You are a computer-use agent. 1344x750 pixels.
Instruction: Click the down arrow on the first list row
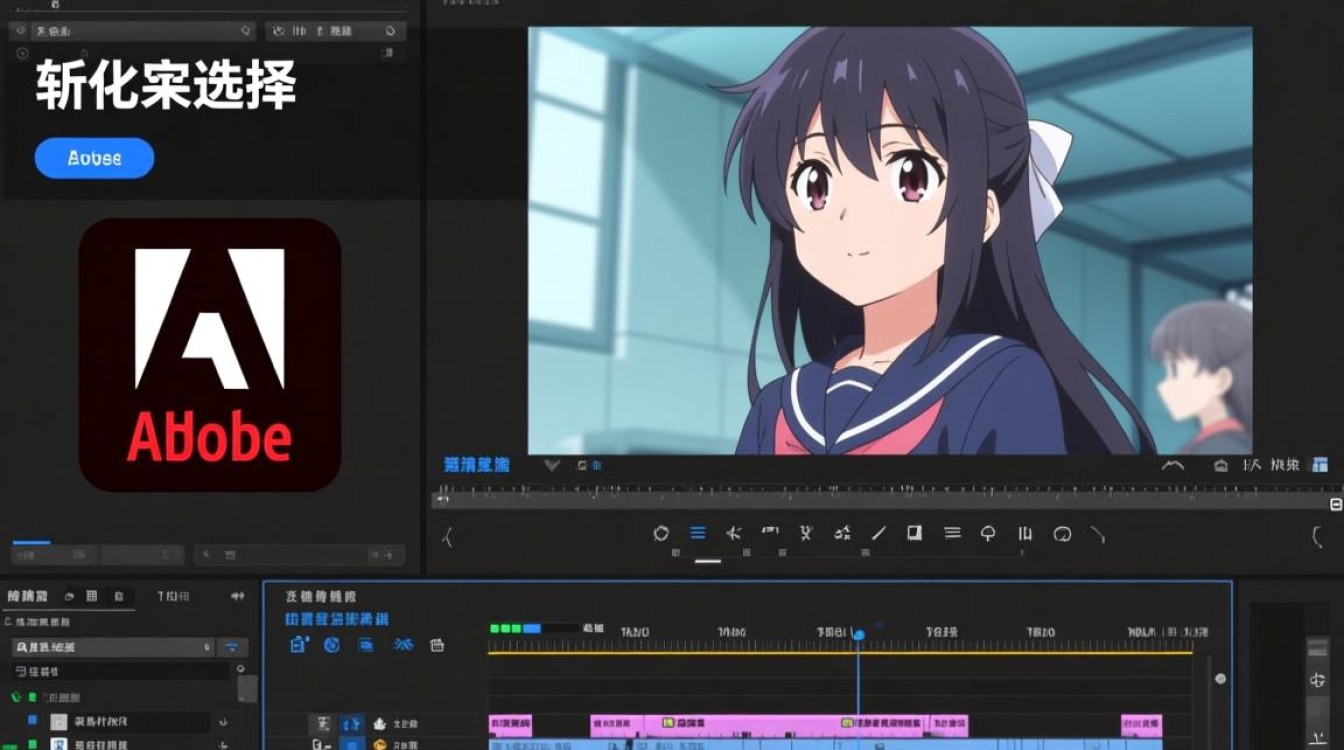[x=223, y=721]
